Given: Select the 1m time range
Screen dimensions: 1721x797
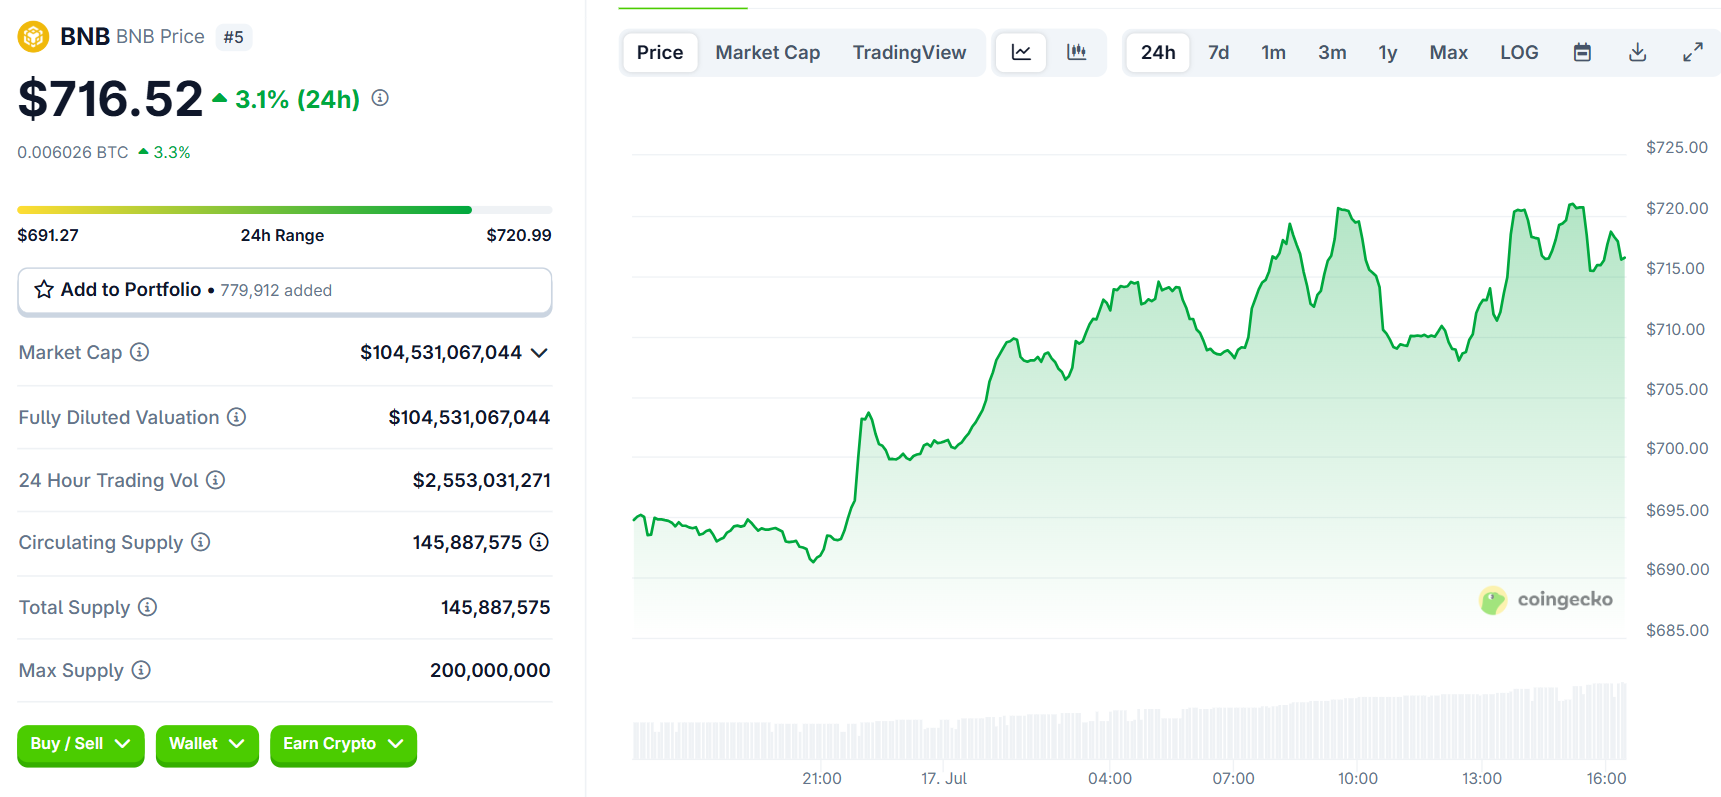Looking at the screenshot, I should tap(1273, 52).
